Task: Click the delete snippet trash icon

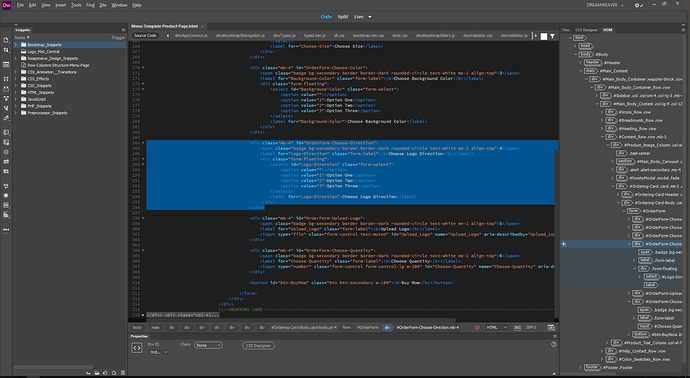Action: tap(123, 373)
